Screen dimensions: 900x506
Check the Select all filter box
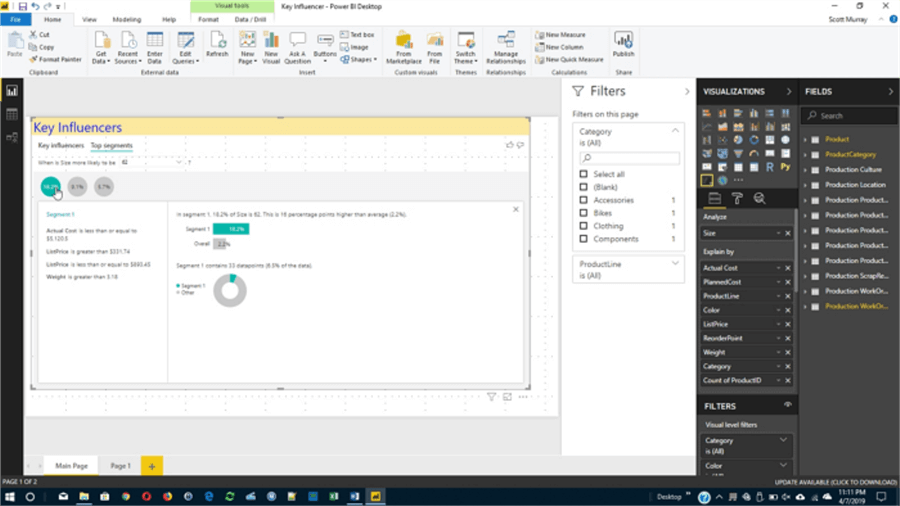(584, 174)
